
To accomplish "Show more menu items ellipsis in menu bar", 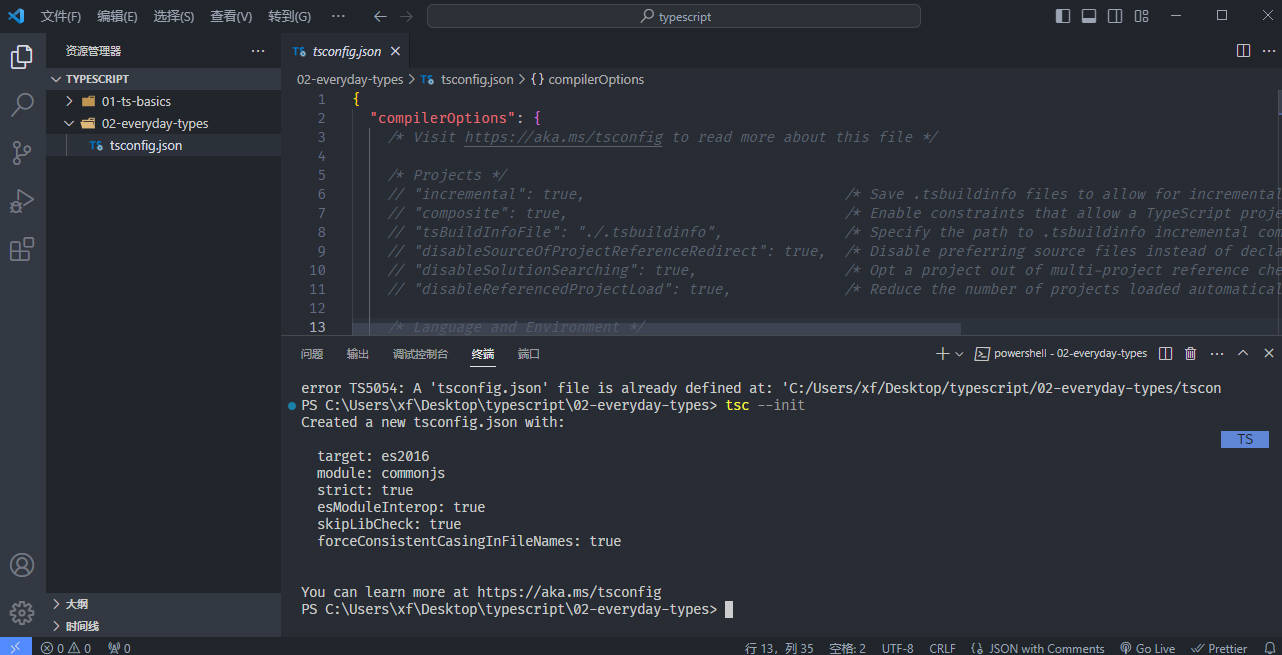I will click(x=338, y=16).
